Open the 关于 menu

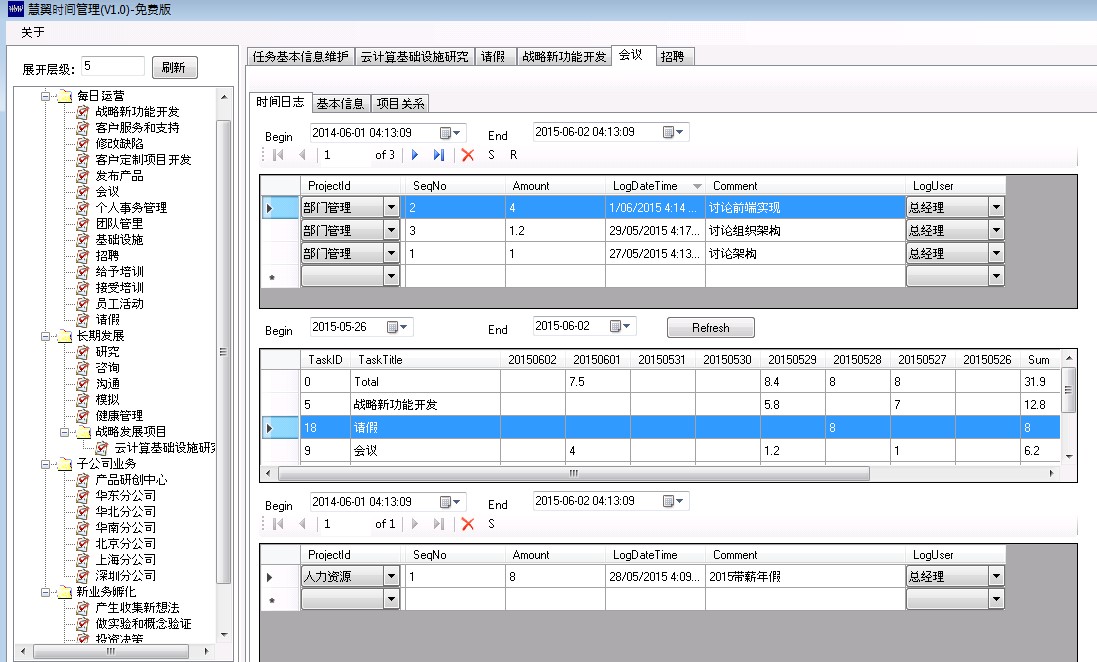click(33, 32)
